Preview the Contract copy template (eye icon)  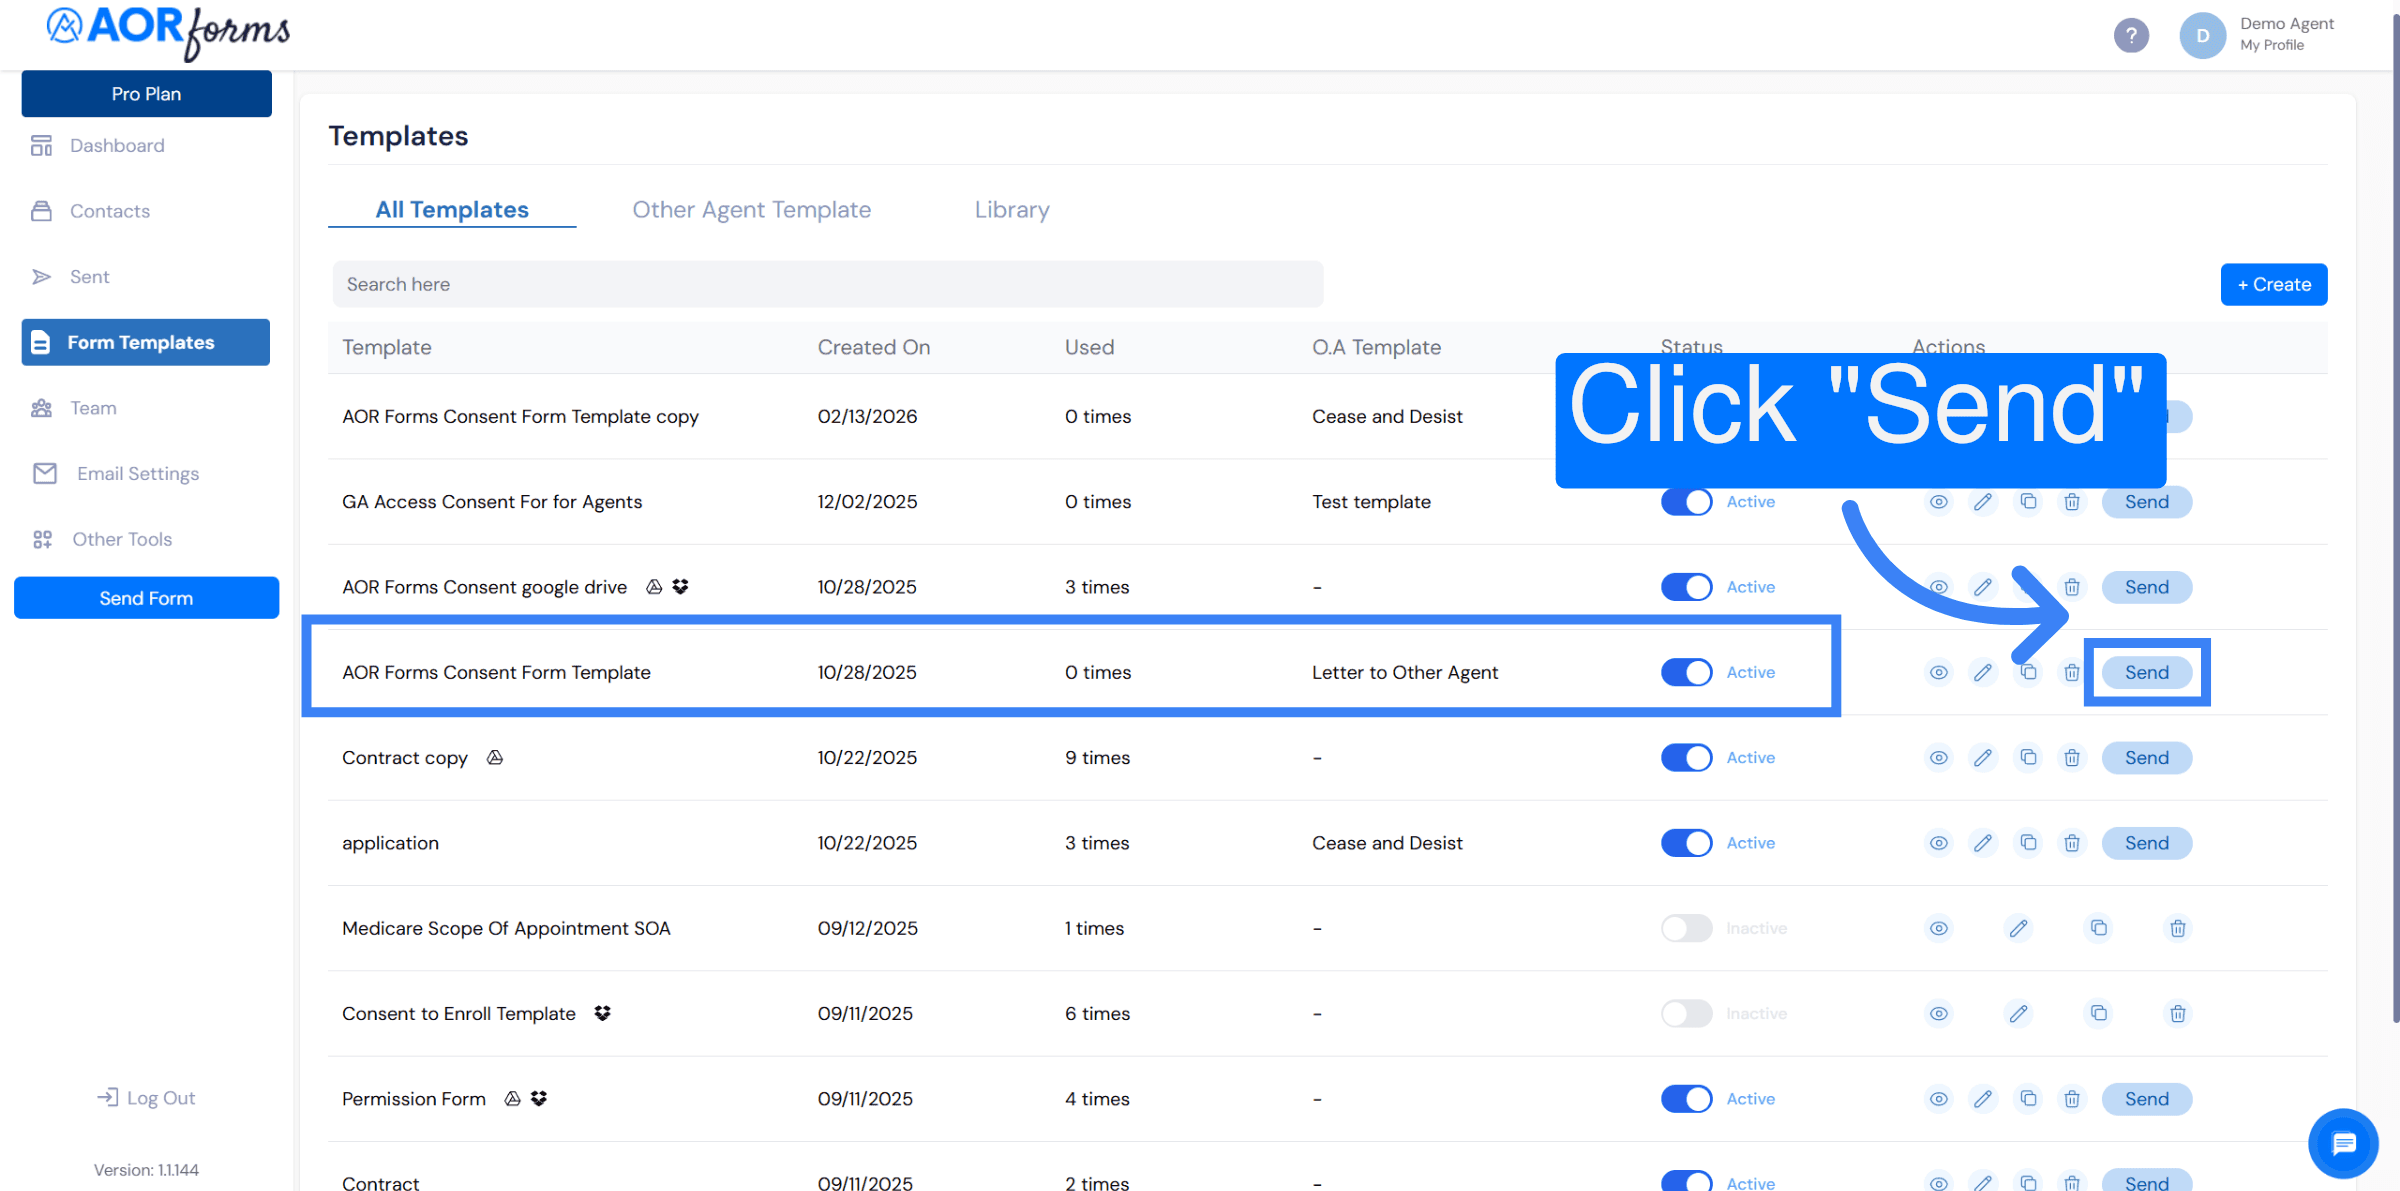pyautogui.click(x=1938, y=758)
